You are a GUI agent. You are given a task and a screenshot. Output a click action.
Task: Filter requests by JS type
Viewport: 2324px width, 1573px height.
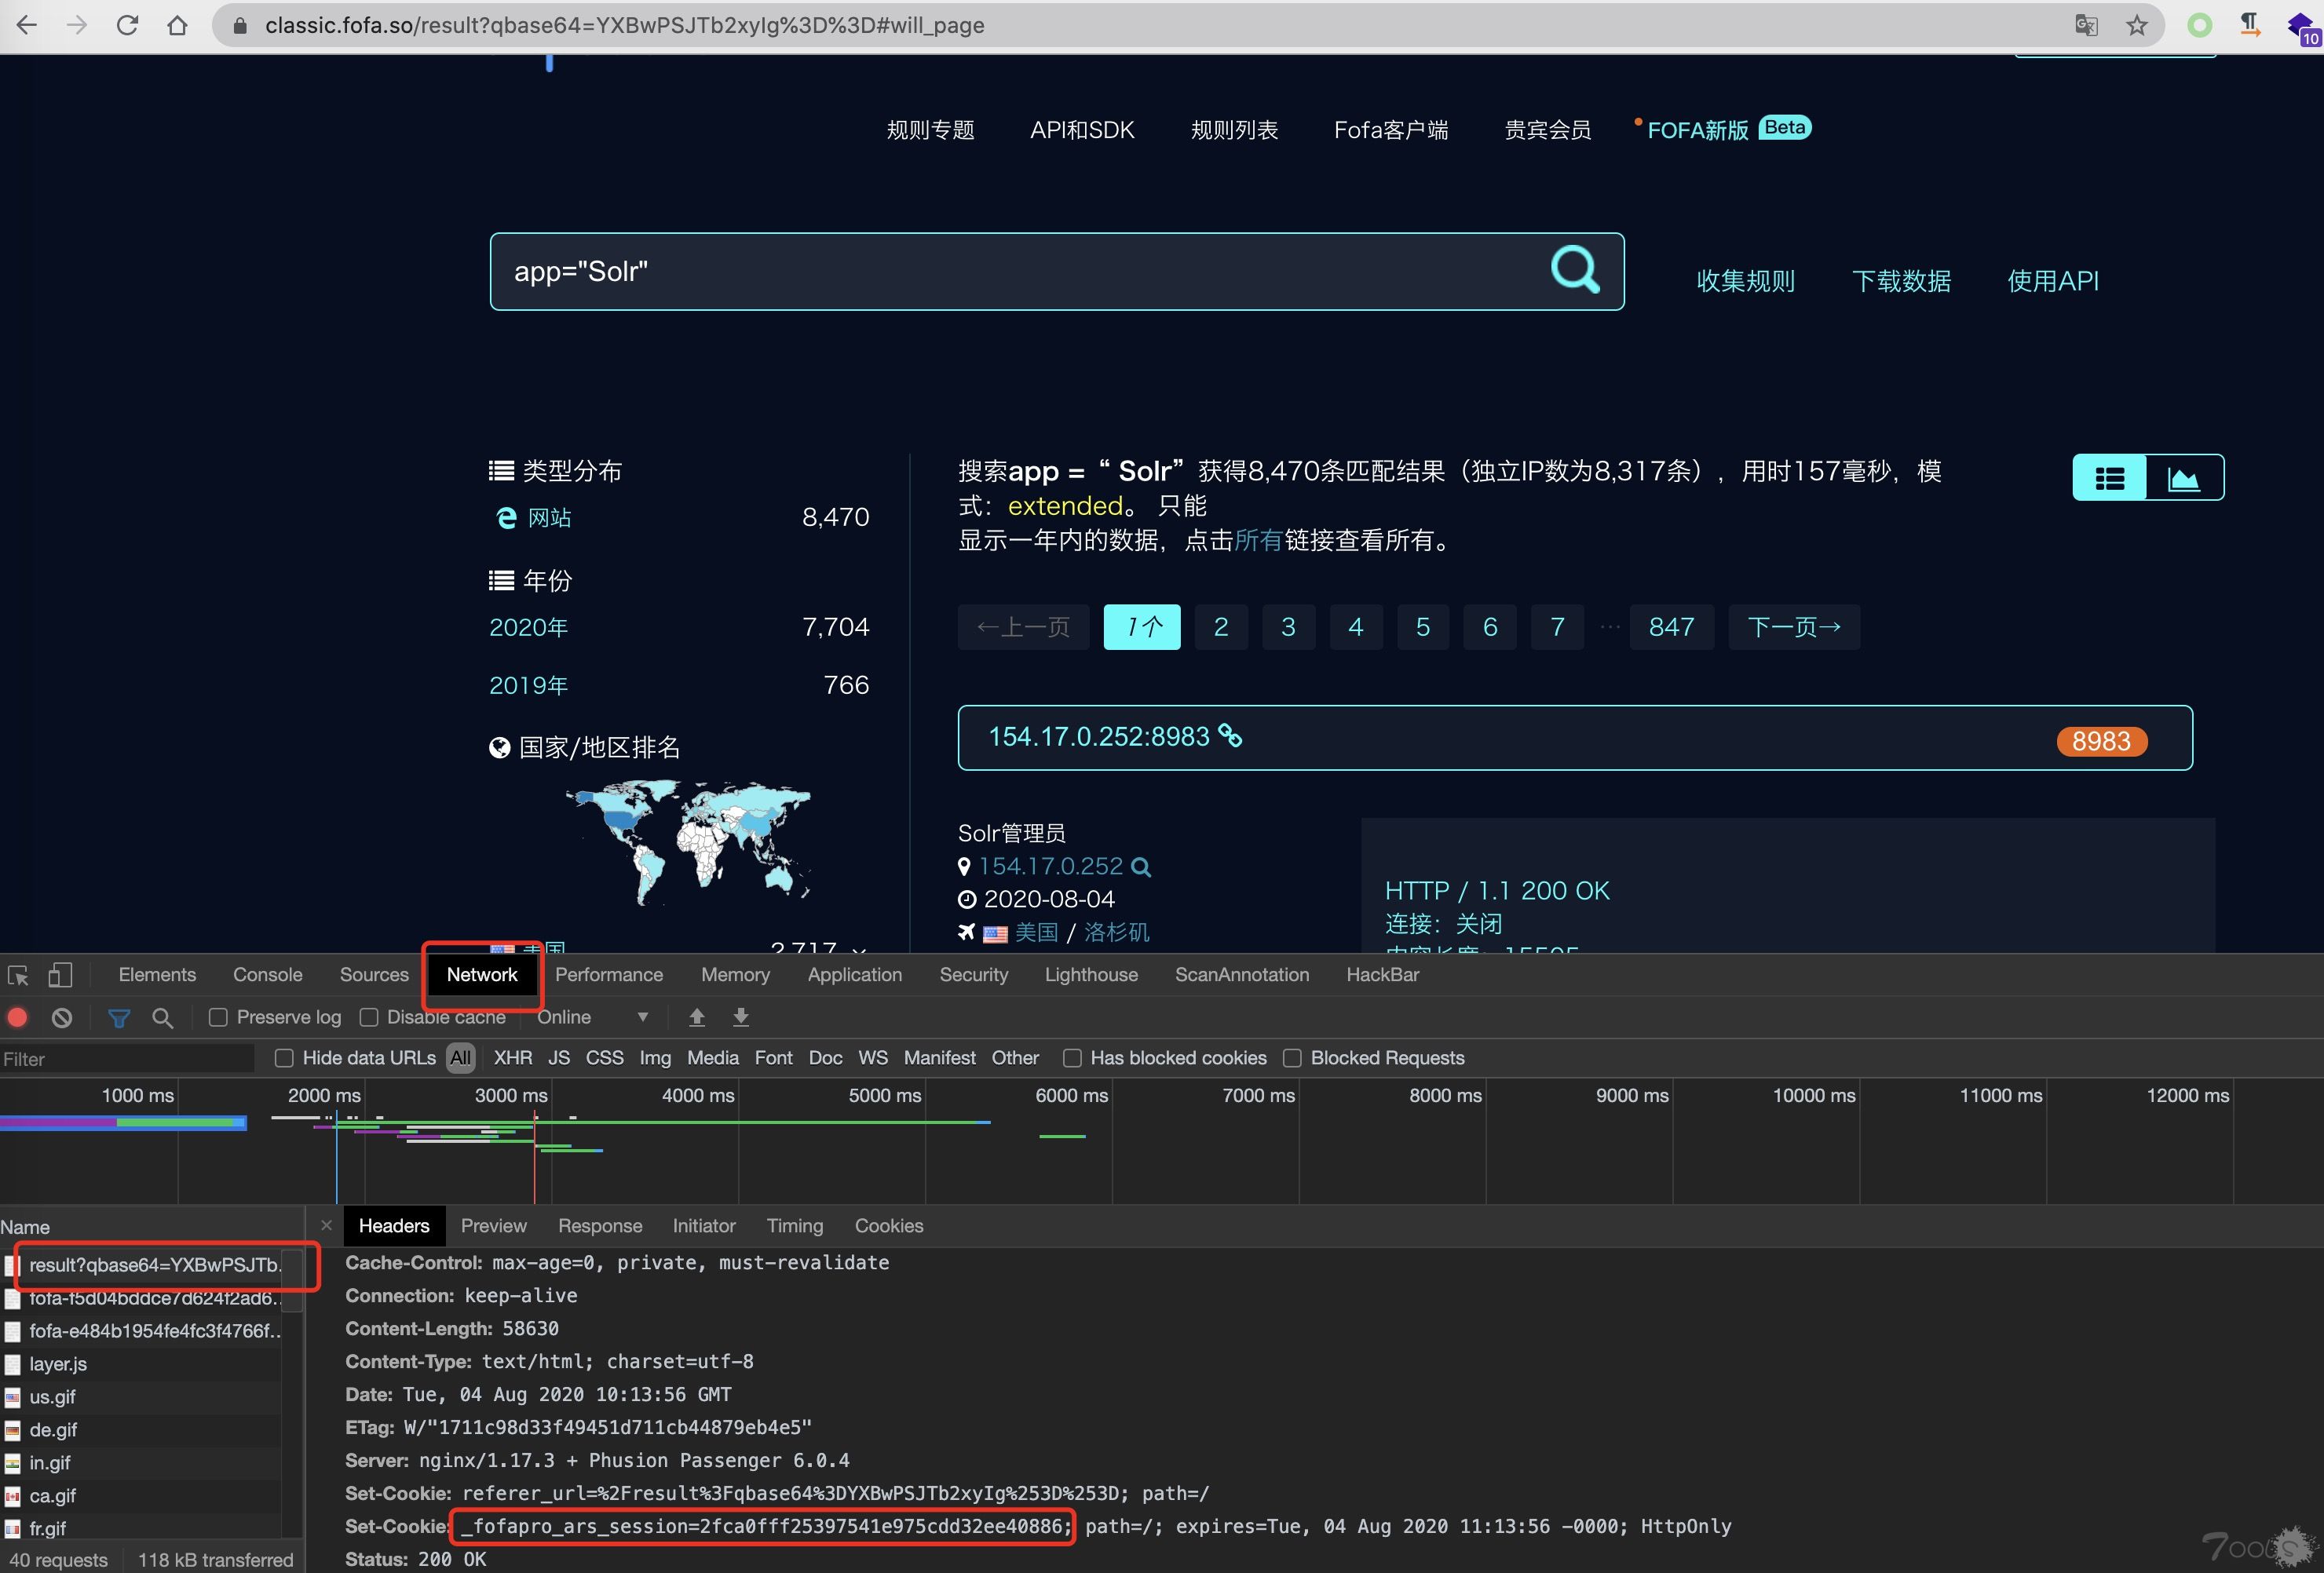click(559, 1058)
